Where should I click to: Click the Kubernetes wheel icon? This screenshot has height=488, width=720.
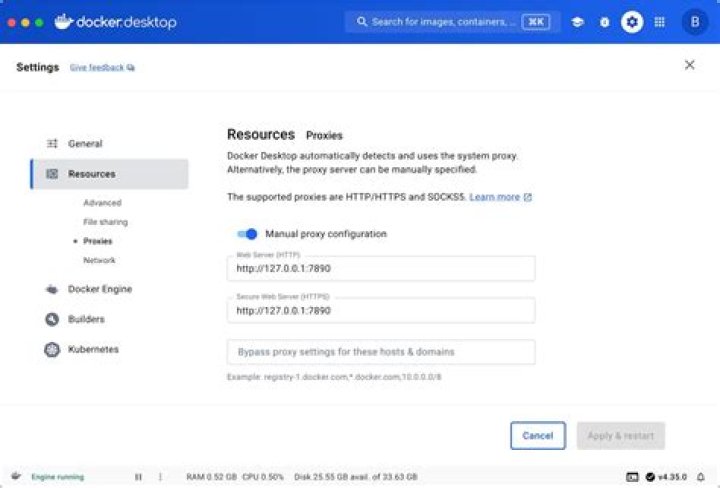click(52, 349)
